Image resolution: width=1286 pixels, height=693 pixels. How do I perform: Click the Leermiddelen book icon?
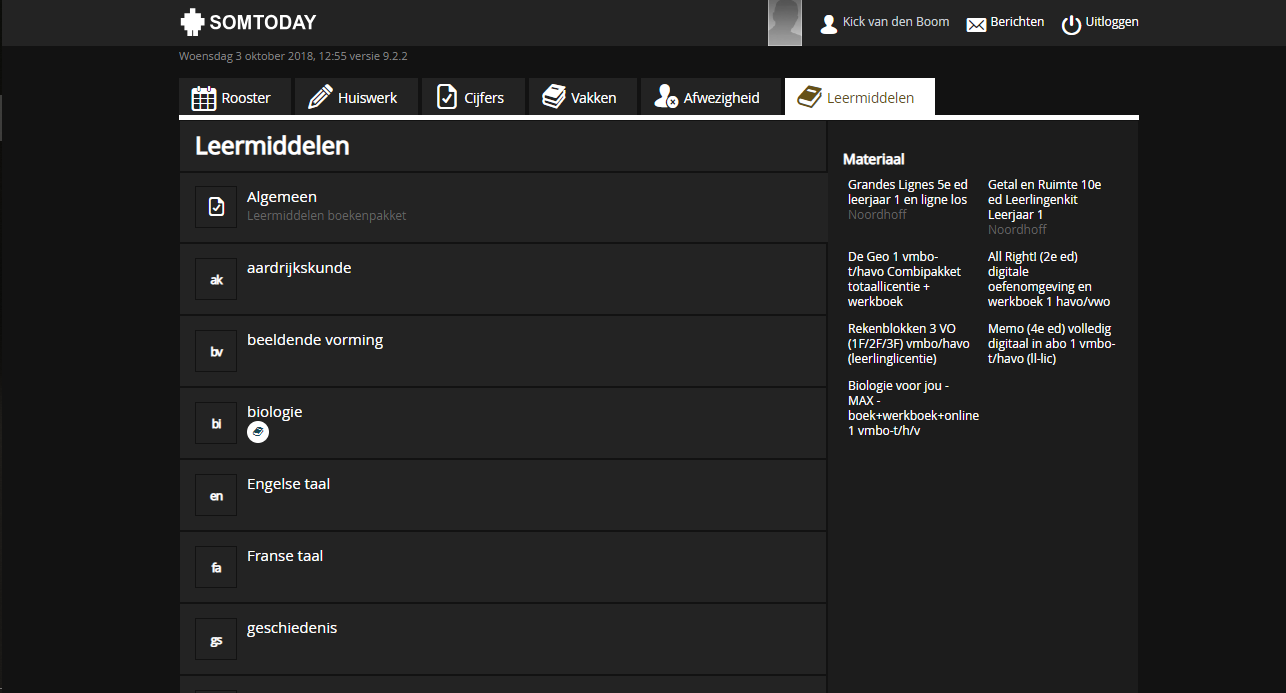[x=809, y=97]
